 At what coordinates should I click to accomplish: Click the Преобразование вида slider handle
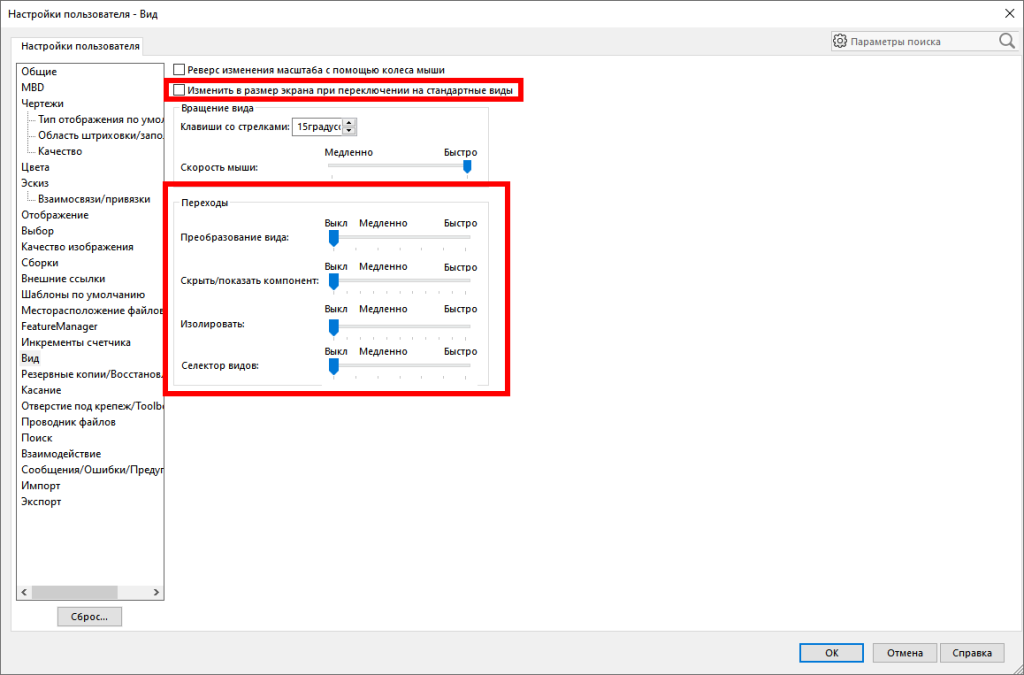pyautogui.click(x=334, y=238)
